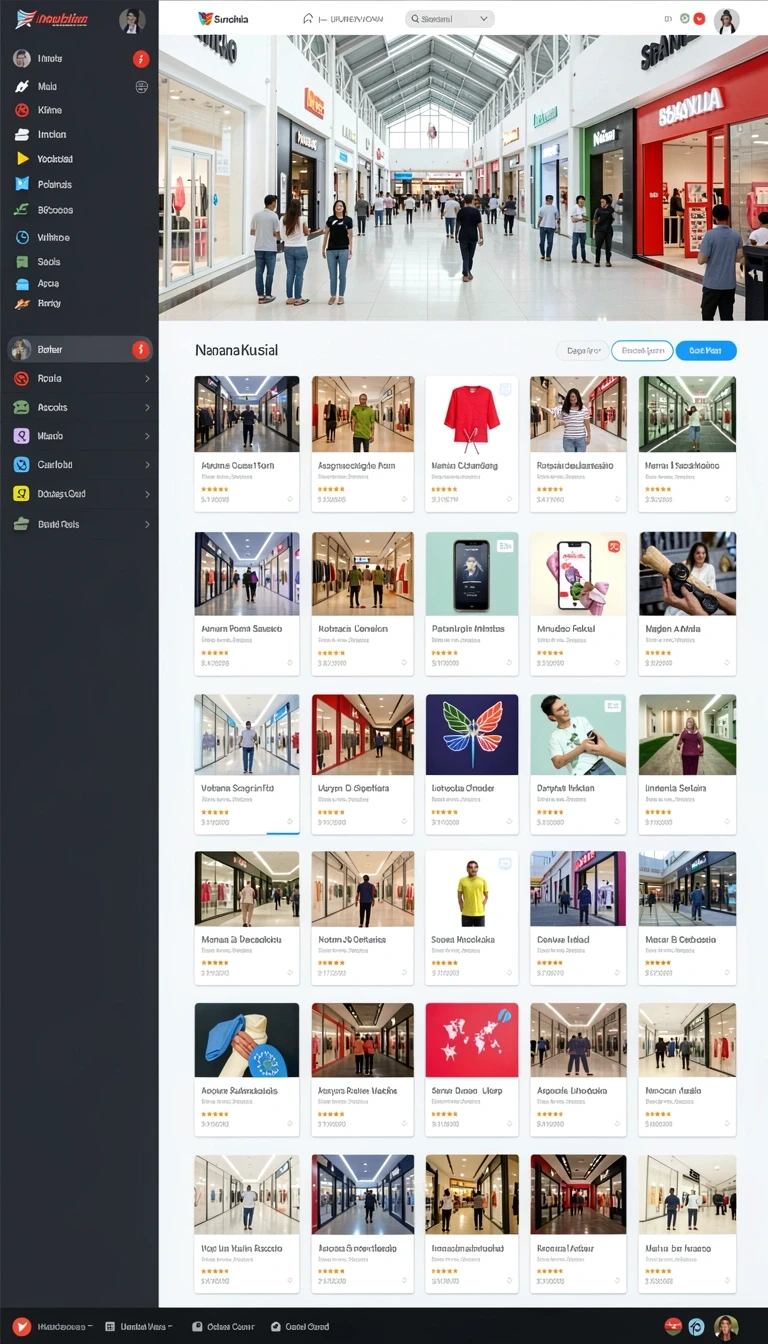The width and height of the screenshot is (768, 1344).
Task: Open the phone with pink flower thumbnail
Action: tap(578, 574)
